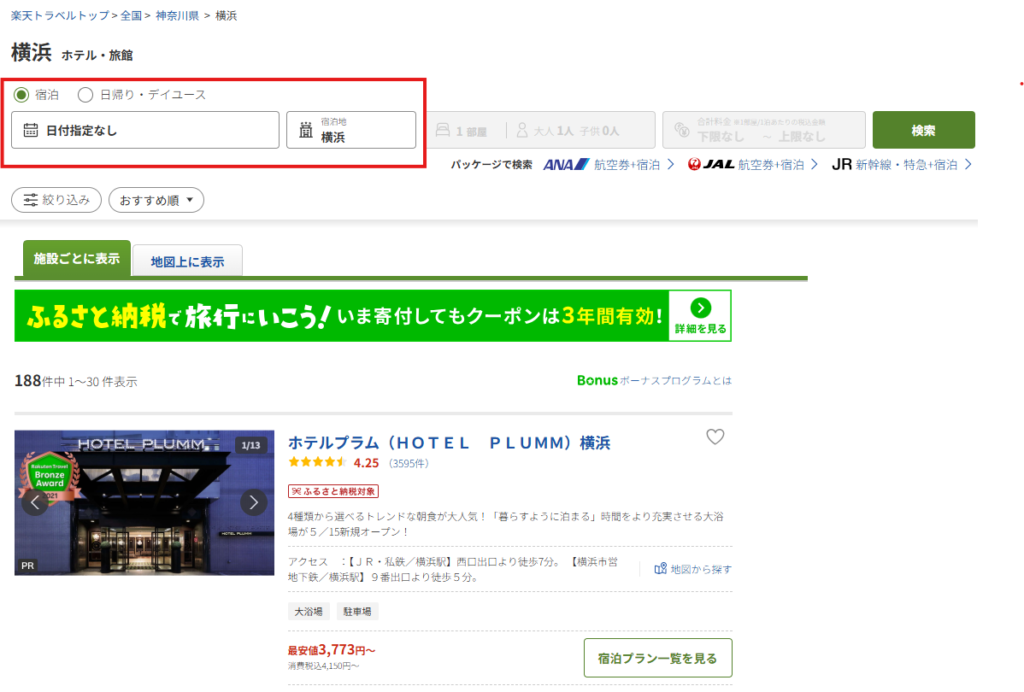Open the price range selector
This screenshot has height=692, width=1024.
[x=762, y=130]
